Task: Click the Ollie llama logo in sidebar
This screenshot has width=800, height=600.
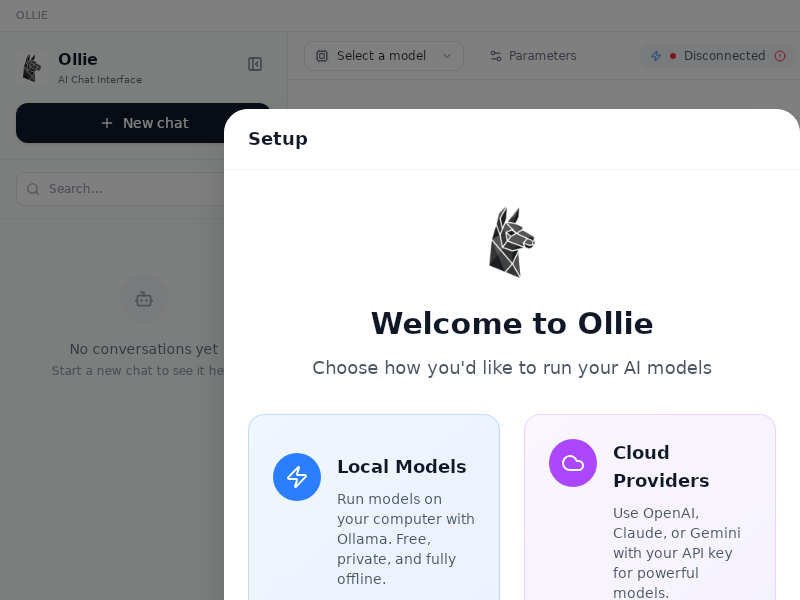Action: [x=32, y=67]
